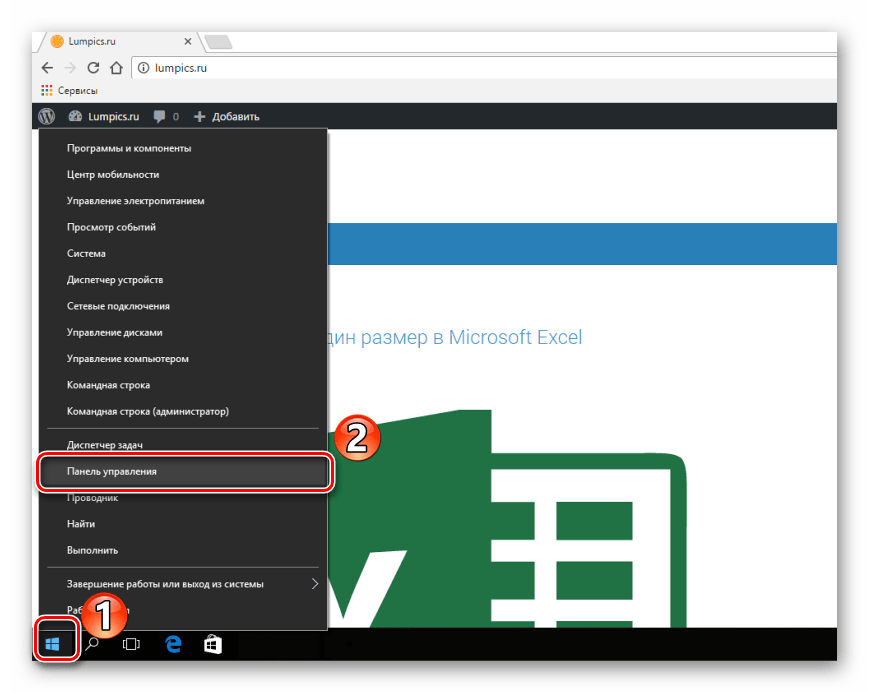Reload the page in Chrome

point(93,68)
